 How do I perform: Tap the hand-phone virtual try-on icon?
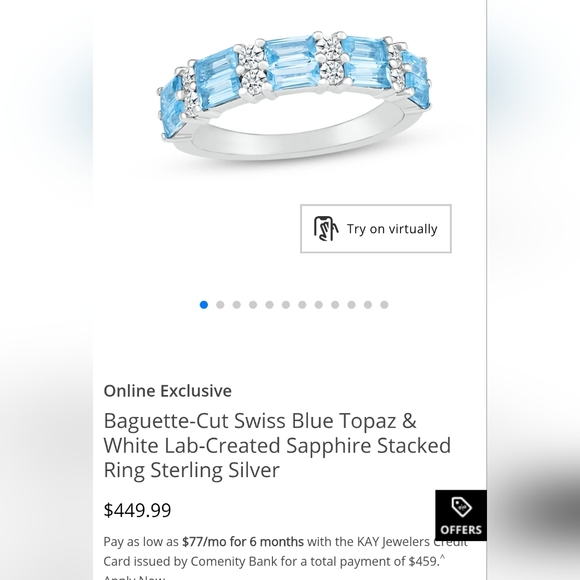(326, 229)
